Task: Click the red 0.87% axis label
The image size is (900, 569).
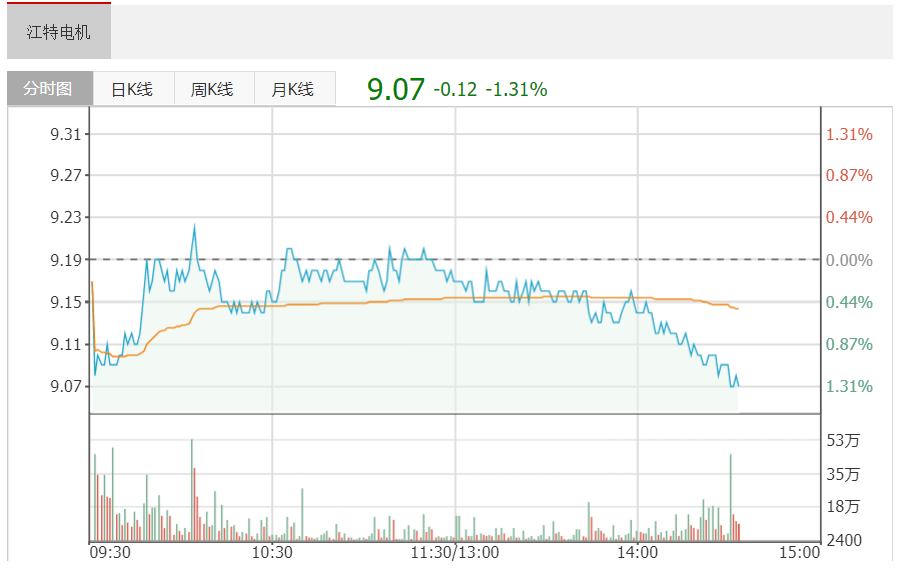Action: click(849, 175)
